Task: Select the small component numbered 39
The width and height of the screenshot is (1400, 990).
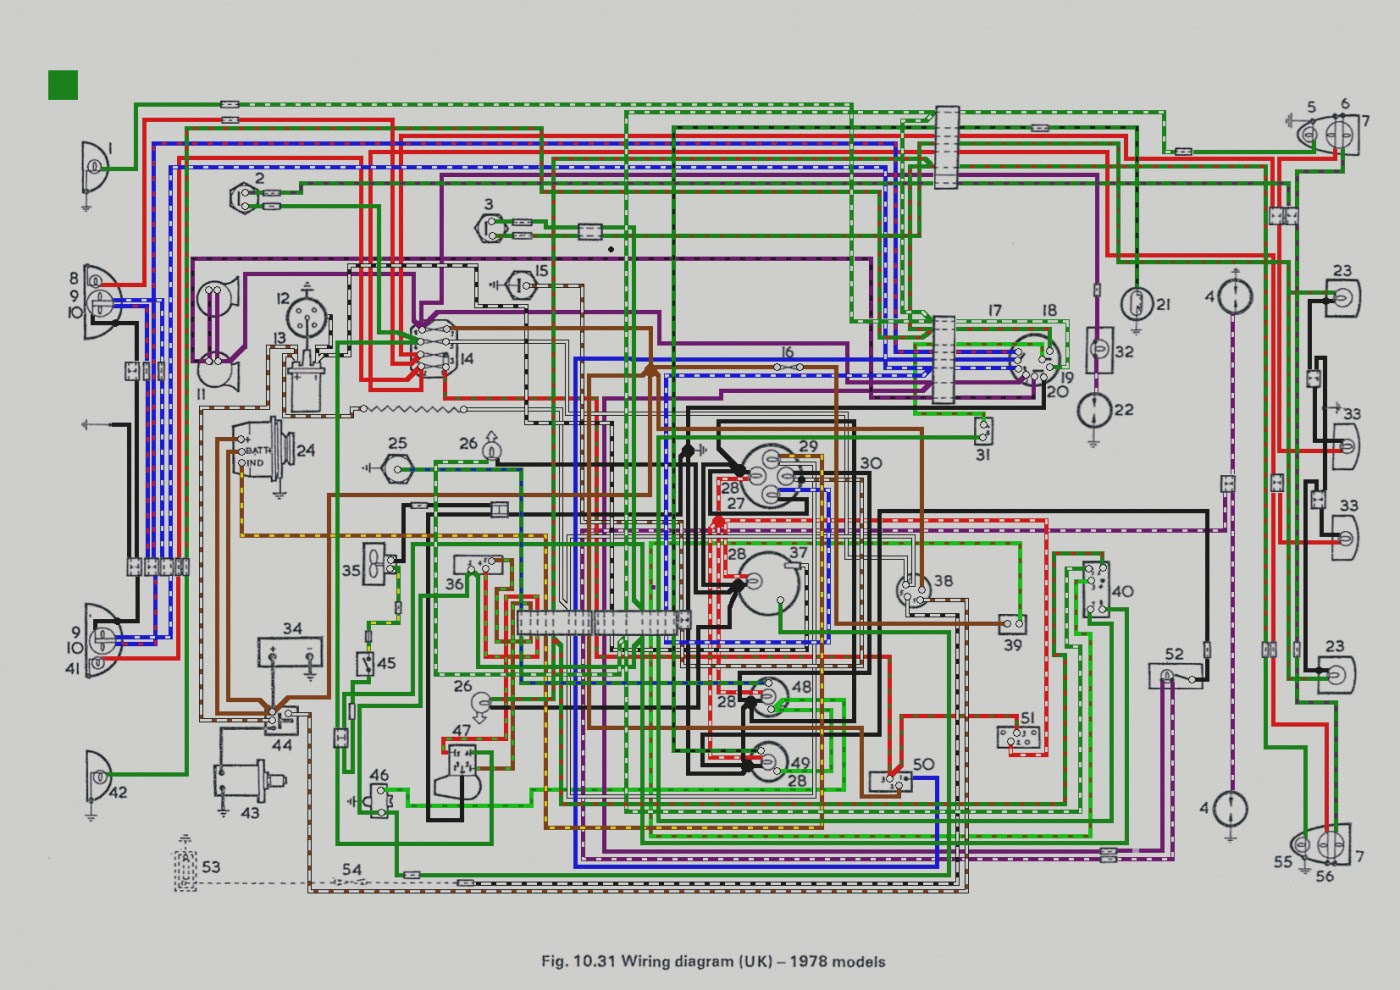Action: pos(1011,624)
